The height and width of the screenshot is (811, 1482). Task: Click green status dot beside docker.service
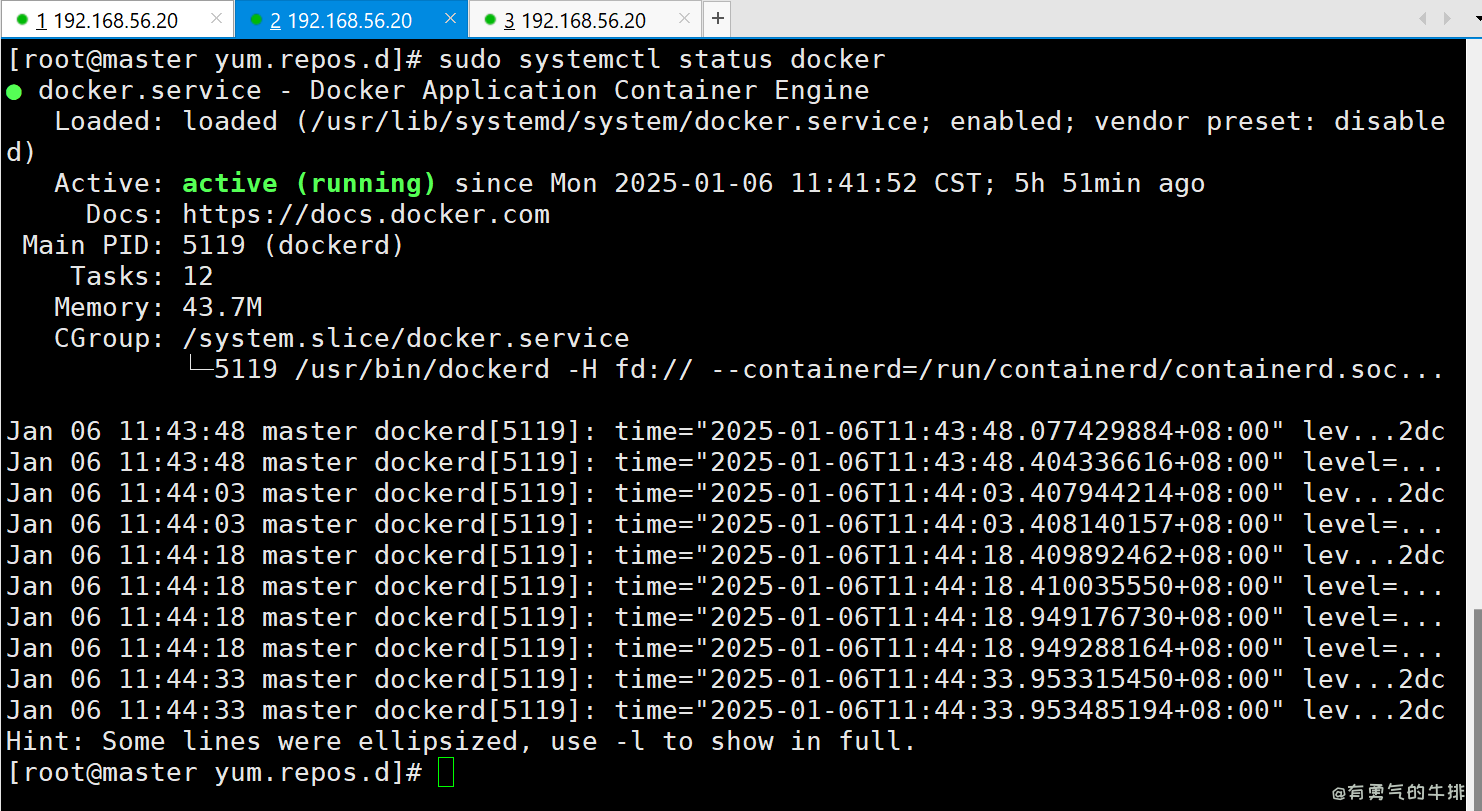tap(14, 91)
